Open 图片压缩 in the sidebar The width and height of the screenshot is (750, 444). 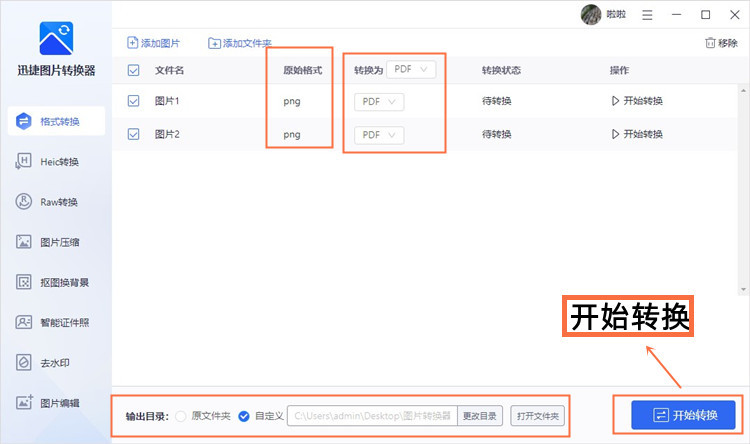(x=56, y=242)
